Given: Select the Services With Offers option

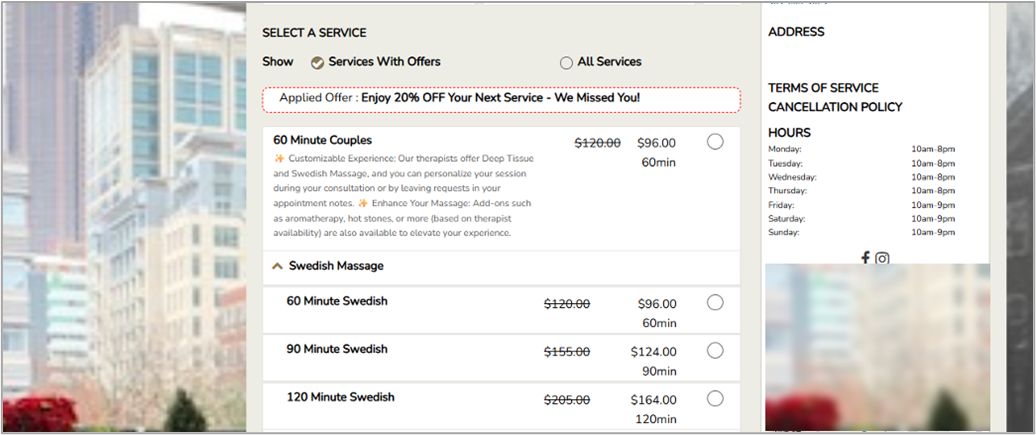Looking at the screenshot, I should (318, 63).
